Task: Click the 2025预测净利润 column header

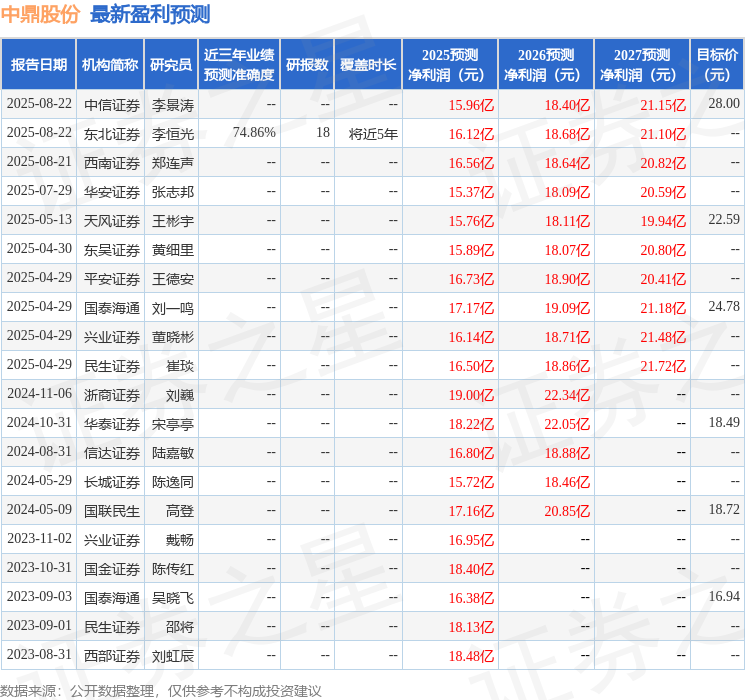Action: [x=449, y=65]
